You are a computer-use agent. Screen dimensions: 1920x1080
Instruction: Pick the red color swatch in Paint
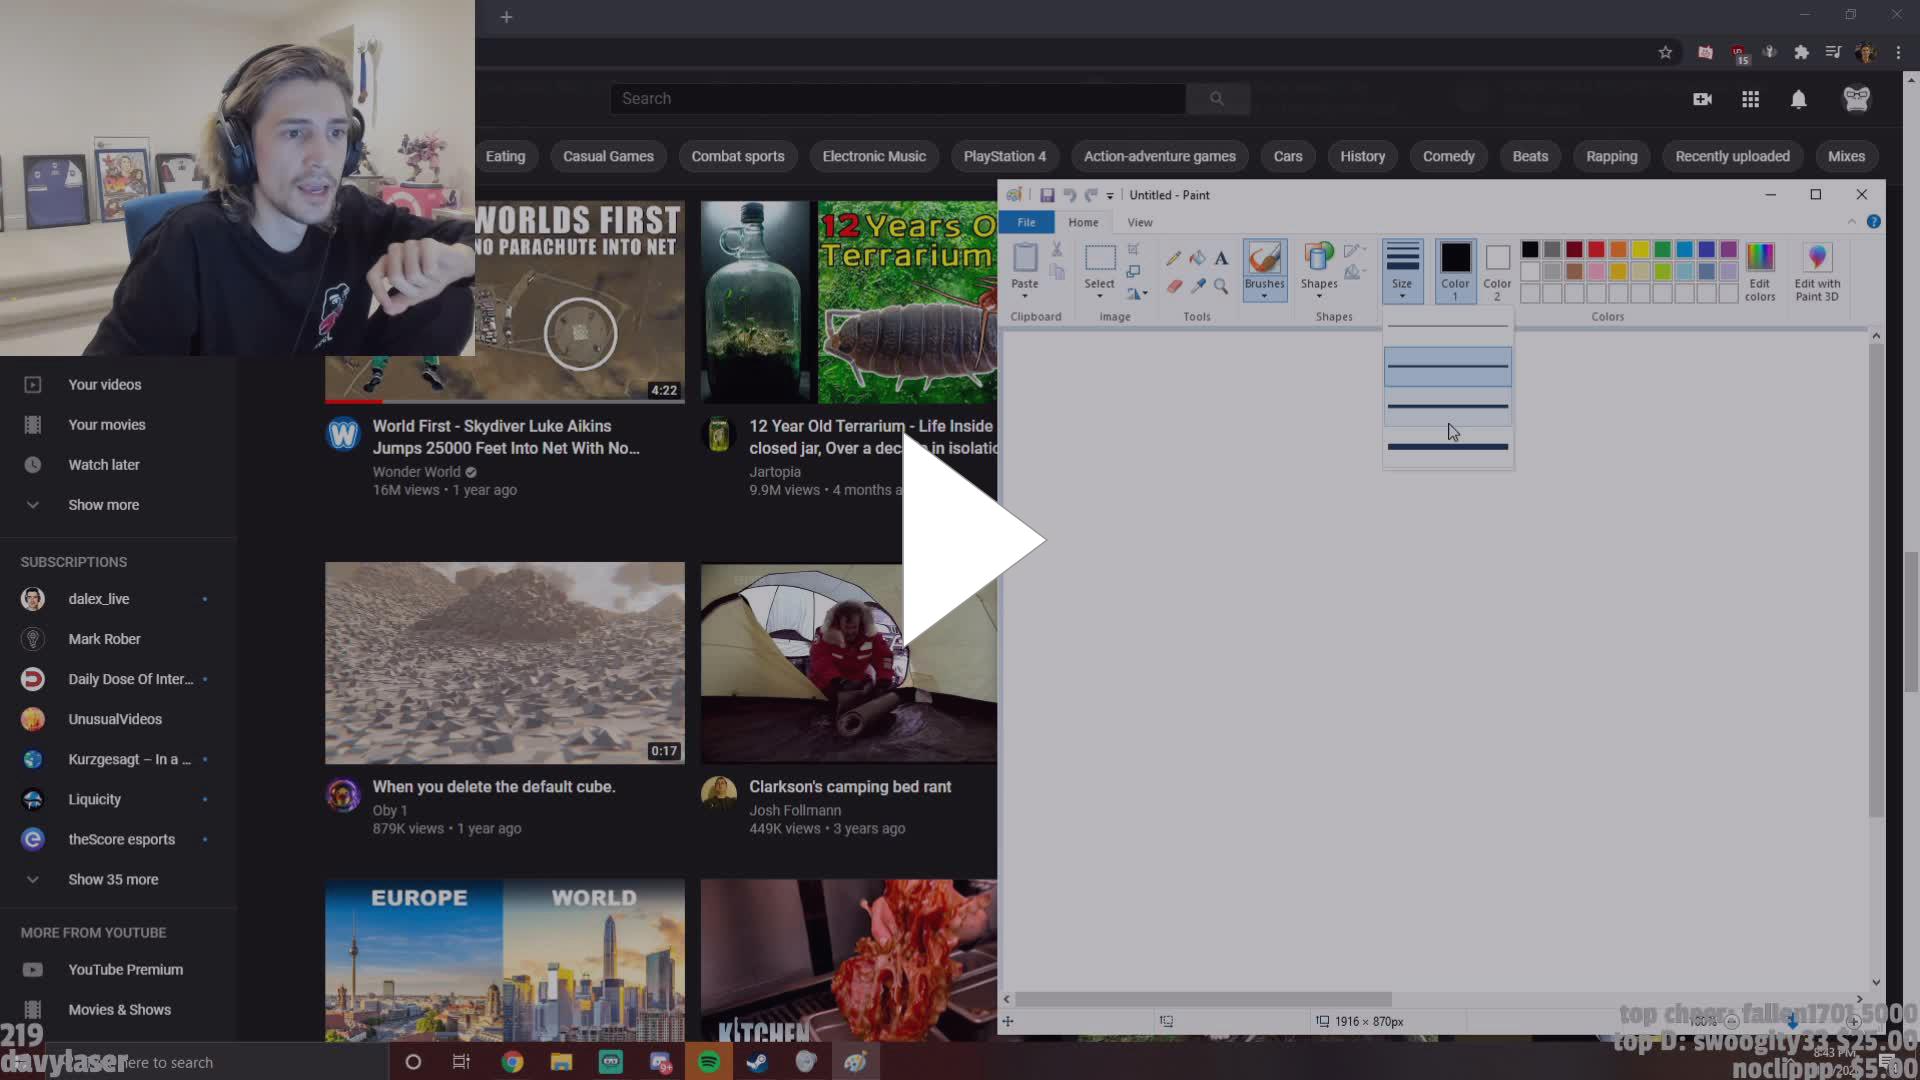1596,249
